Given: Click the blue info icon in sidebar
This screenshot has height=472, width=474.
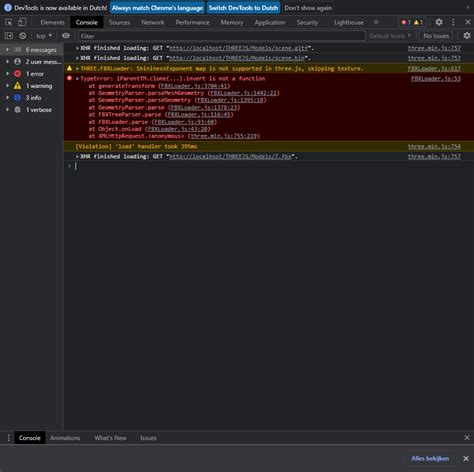Looking at the screenshot, I should point(18,98).
